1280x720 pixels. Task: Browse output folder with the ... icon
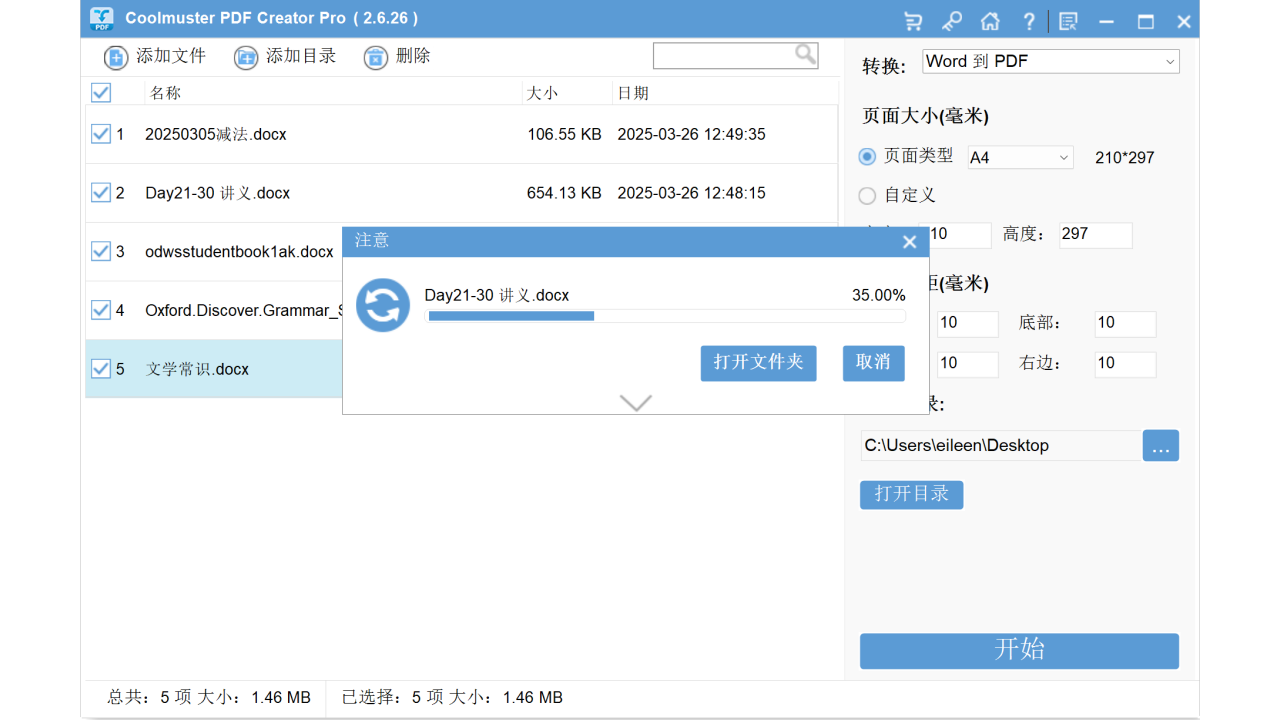click(1160, 445)
